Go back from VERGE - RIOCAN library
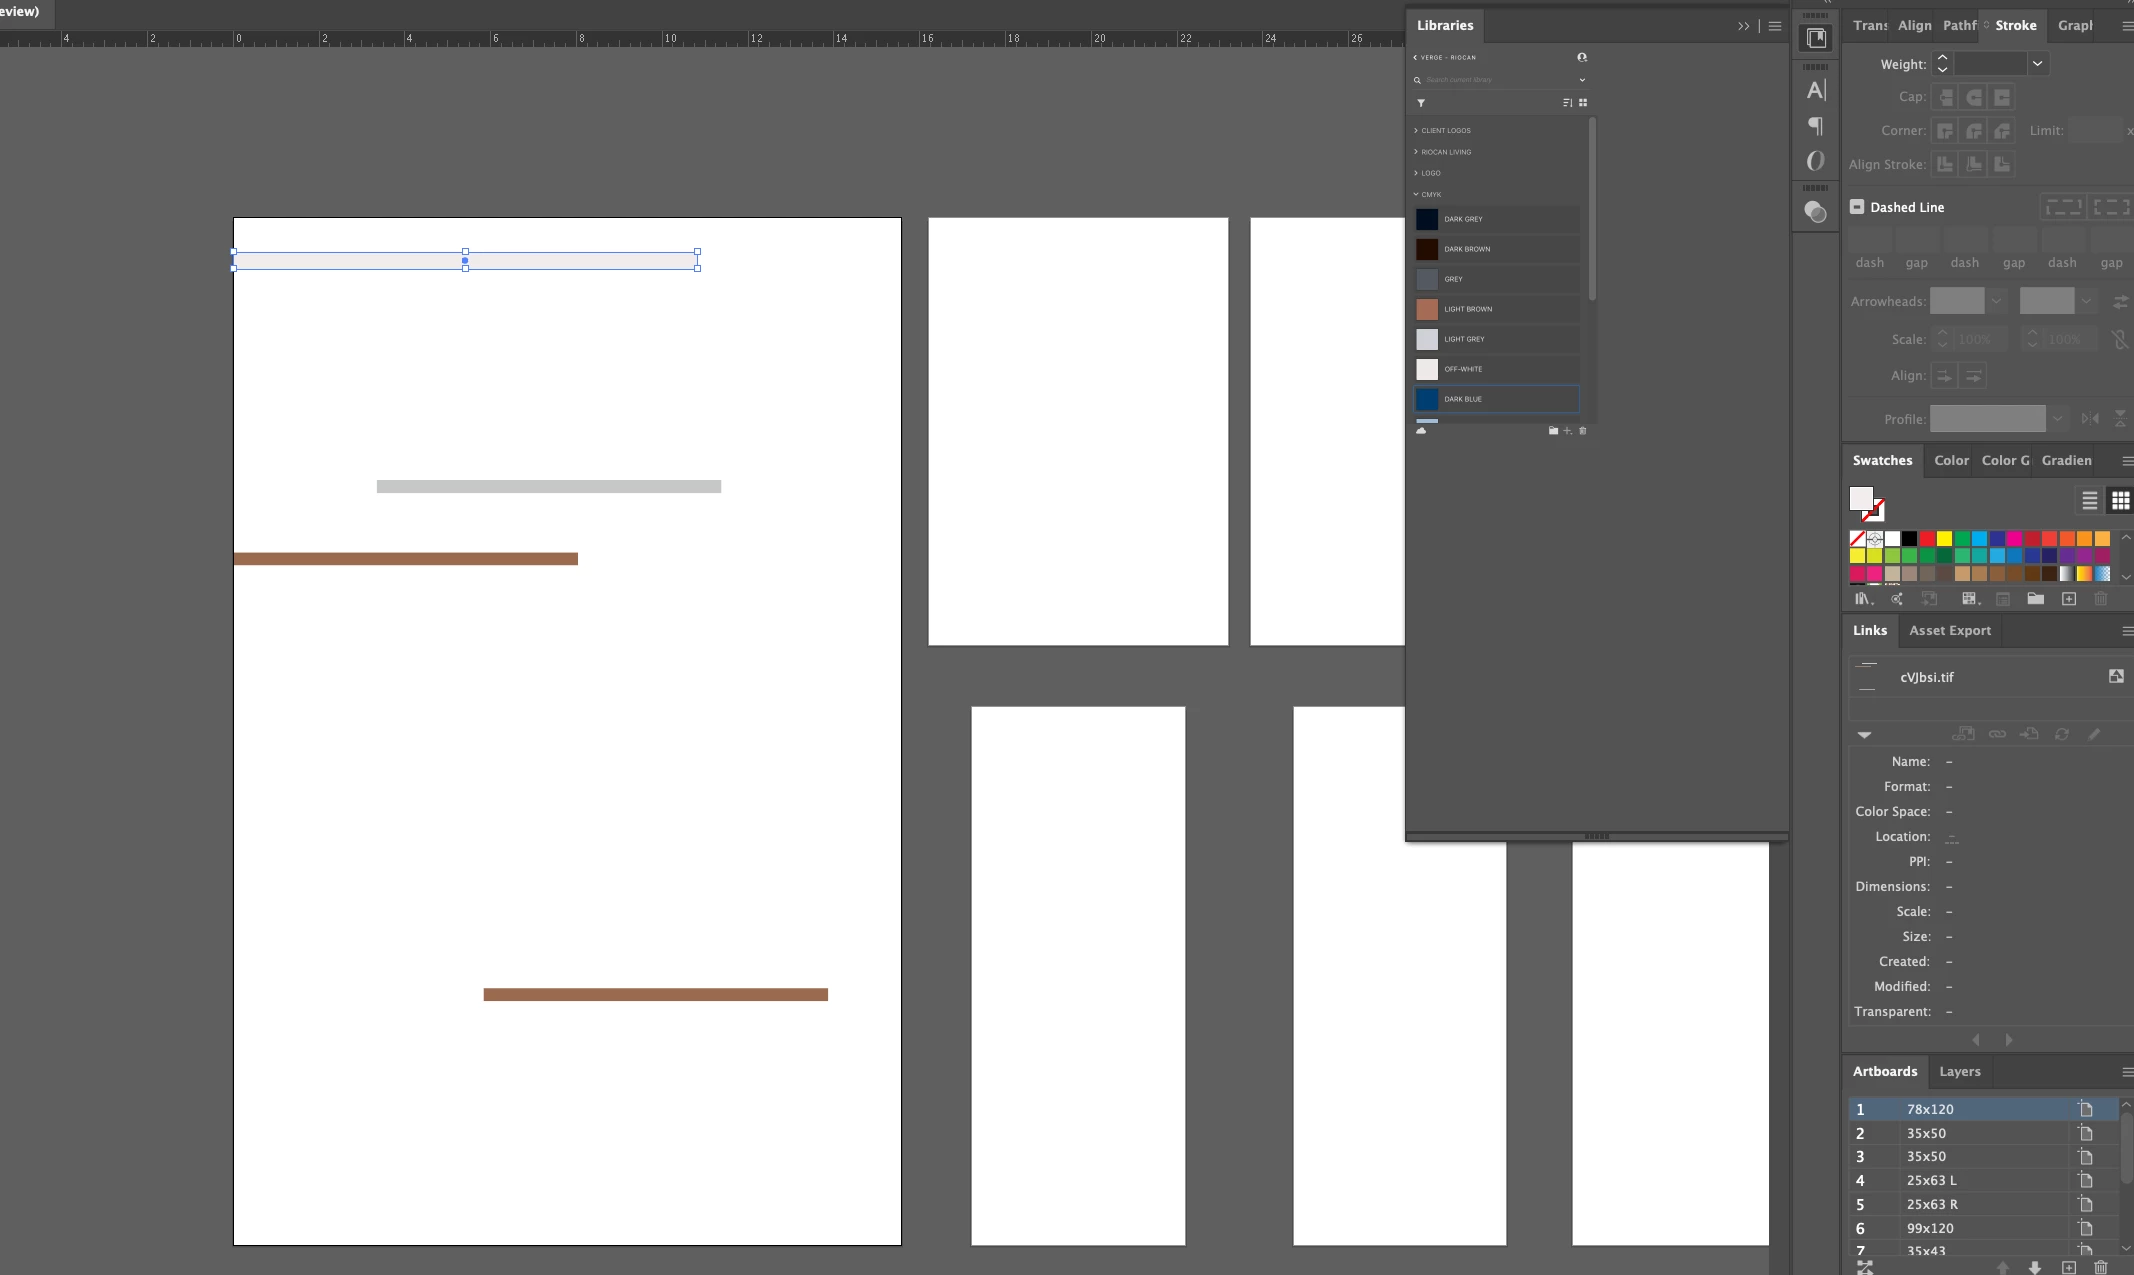 [x=1415, y=58]
